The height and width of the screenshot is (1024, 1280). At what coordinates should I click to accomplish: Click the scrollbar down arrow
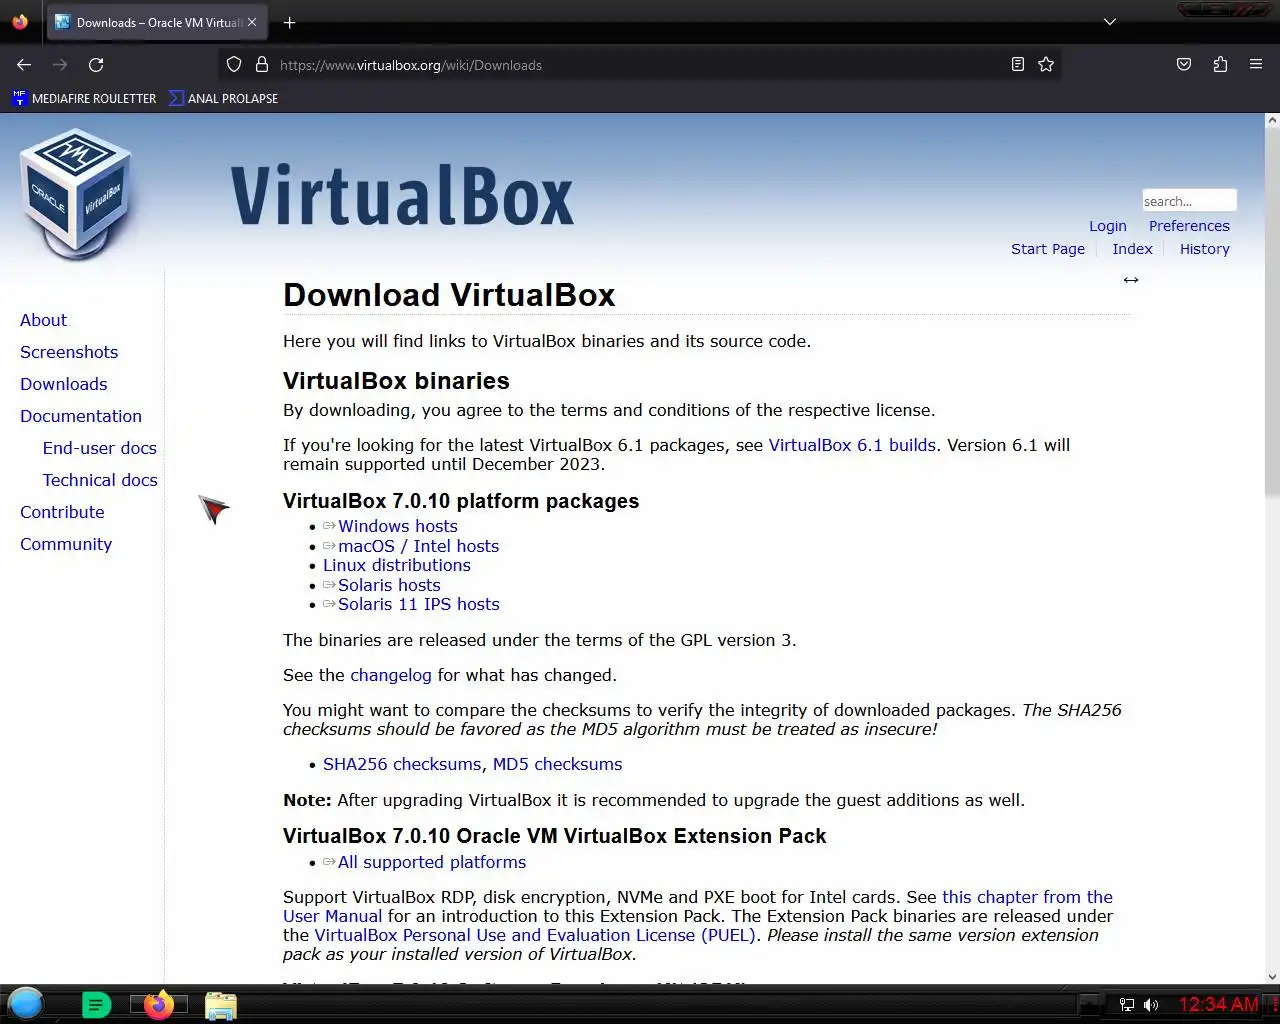pos(1272,977)
